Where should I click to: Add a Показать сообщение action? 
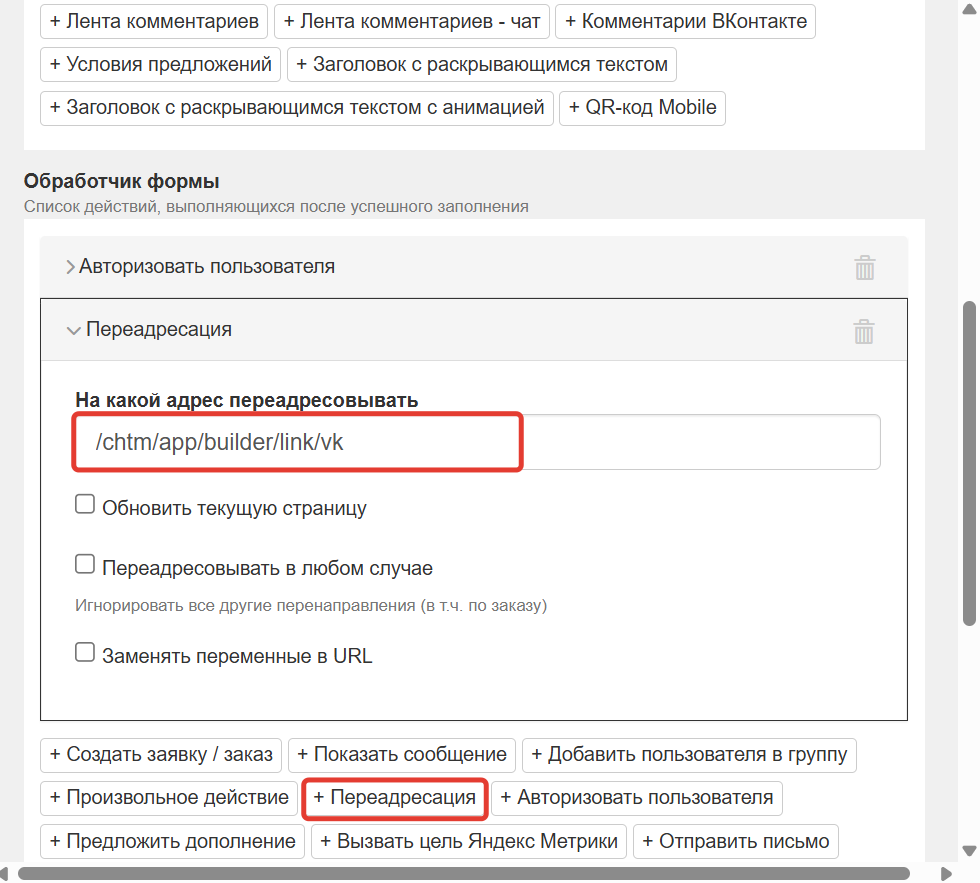pyautogui.click(x=401, y=755)
